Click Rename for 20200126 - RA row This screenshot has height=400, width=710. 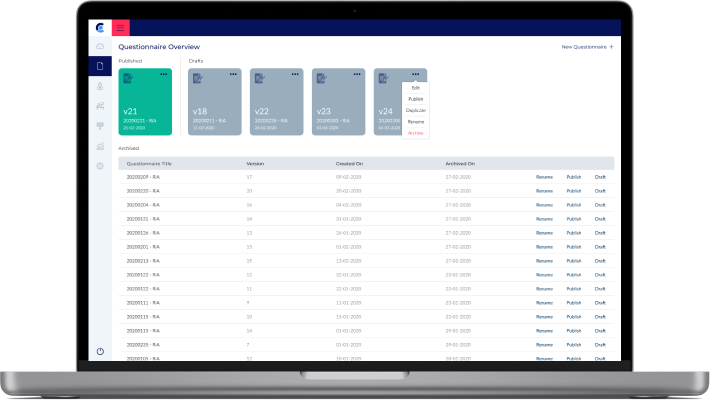(544, 233)
